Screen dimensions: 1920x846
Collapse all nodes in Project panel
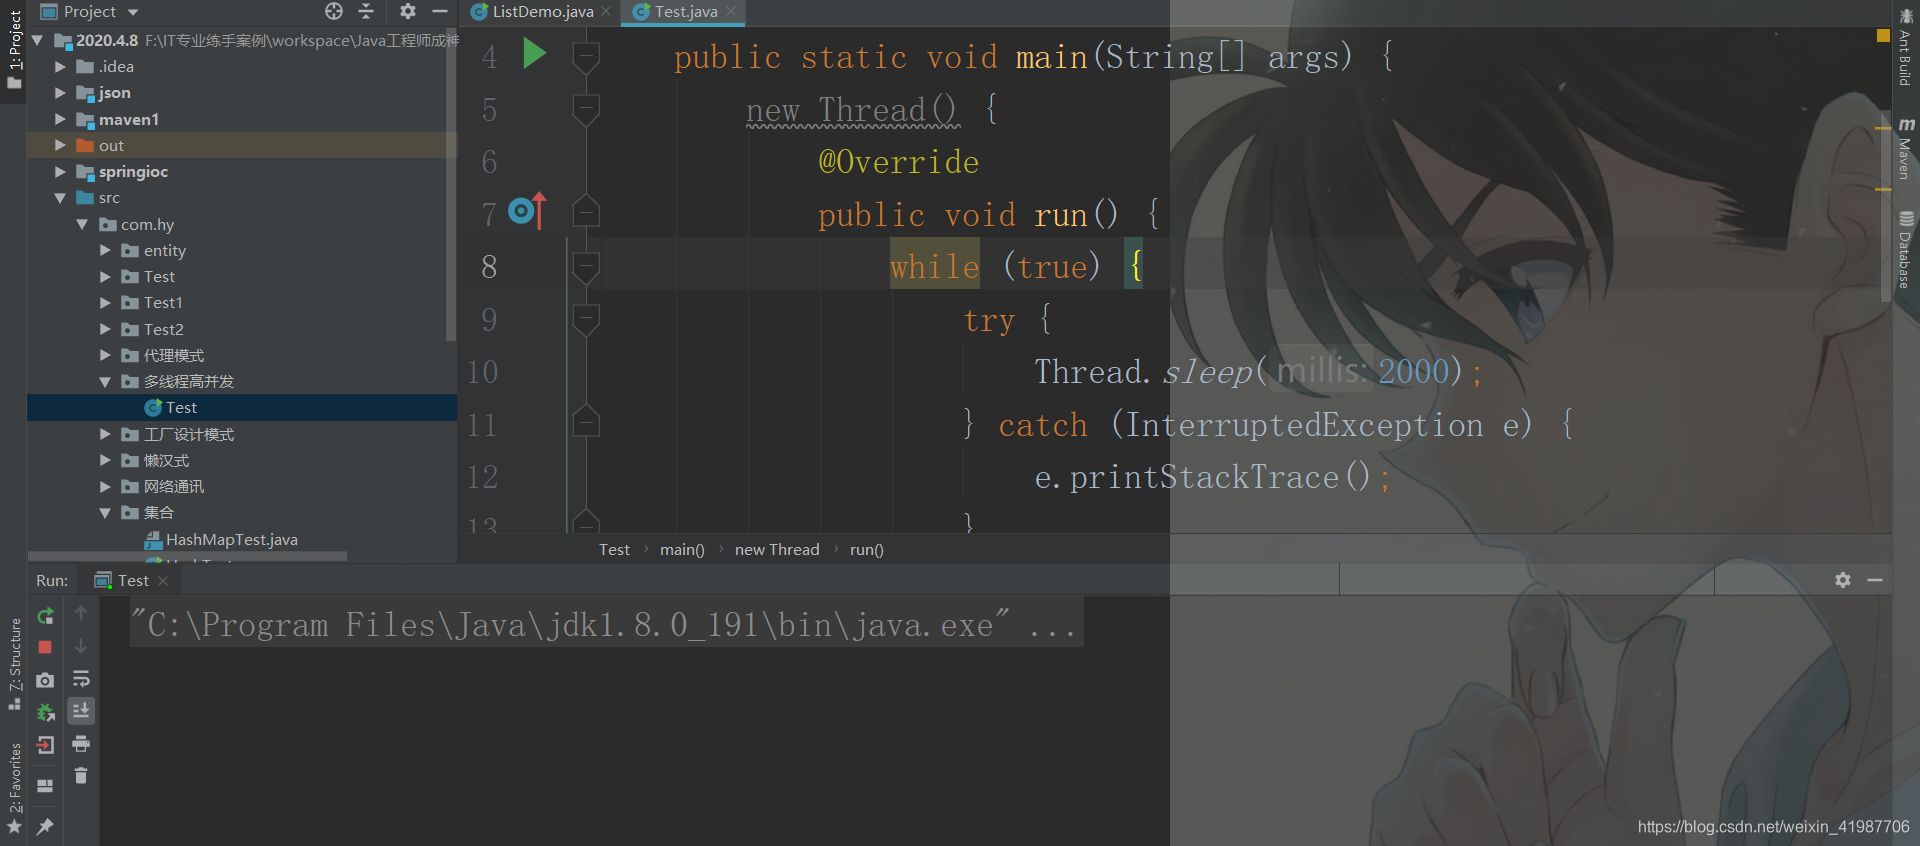(366, 11)
